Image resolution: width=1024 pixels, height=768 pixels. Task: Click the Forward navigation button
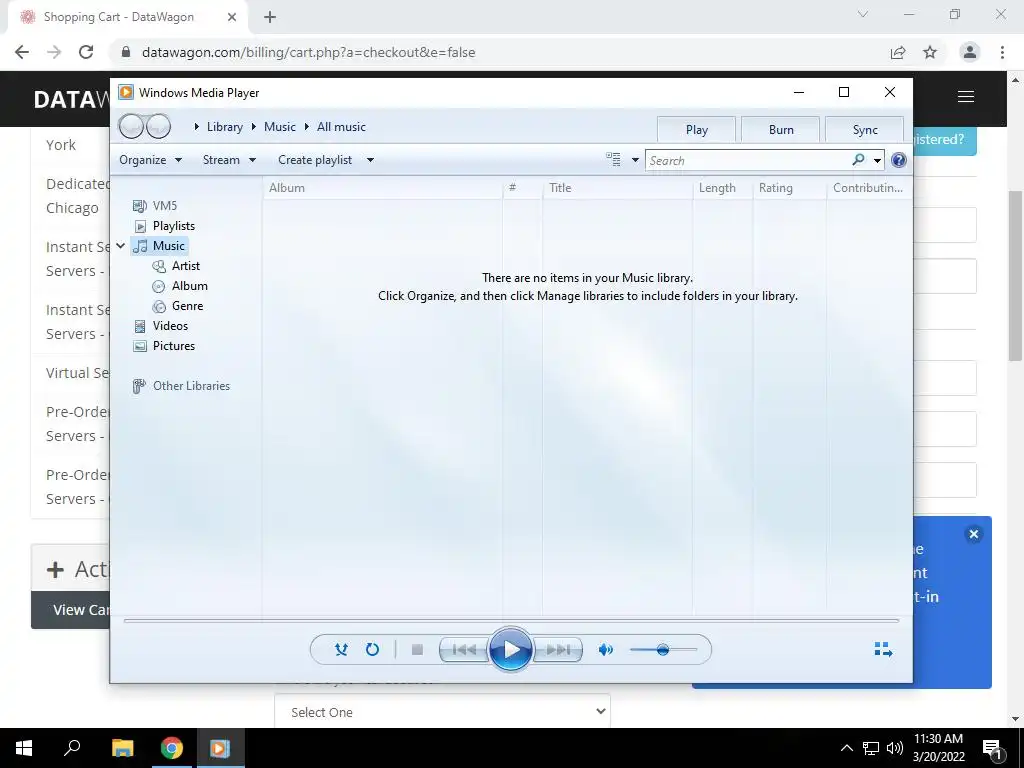(158, 126)
